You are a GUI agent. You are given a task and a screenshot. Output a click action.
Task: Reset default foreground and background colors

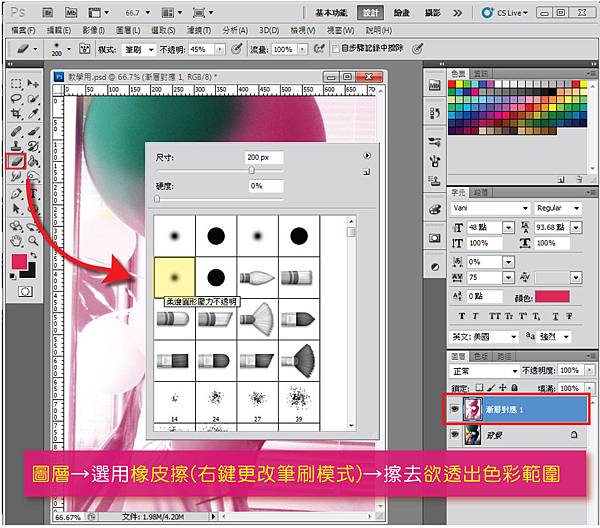pos(13,276)
